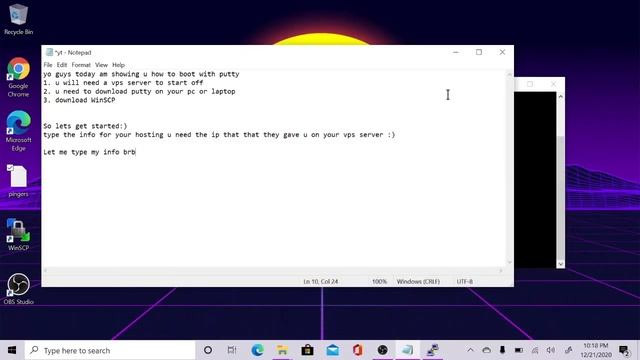
Task: Click line 'type the info for your hosting'
Action: coord(219,135)
